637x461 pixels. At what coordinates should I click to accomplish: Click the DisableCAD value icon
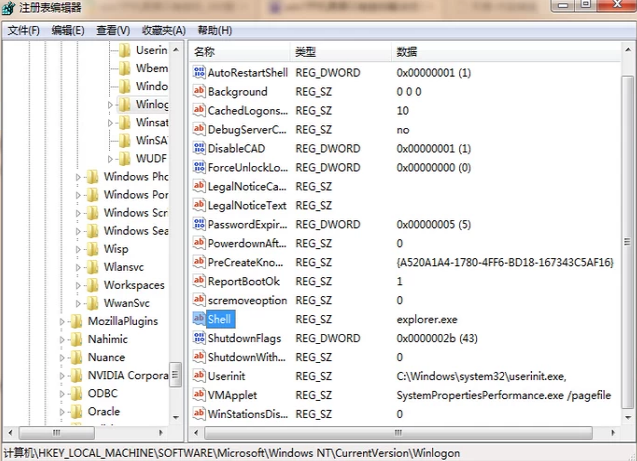pos(198,149)
